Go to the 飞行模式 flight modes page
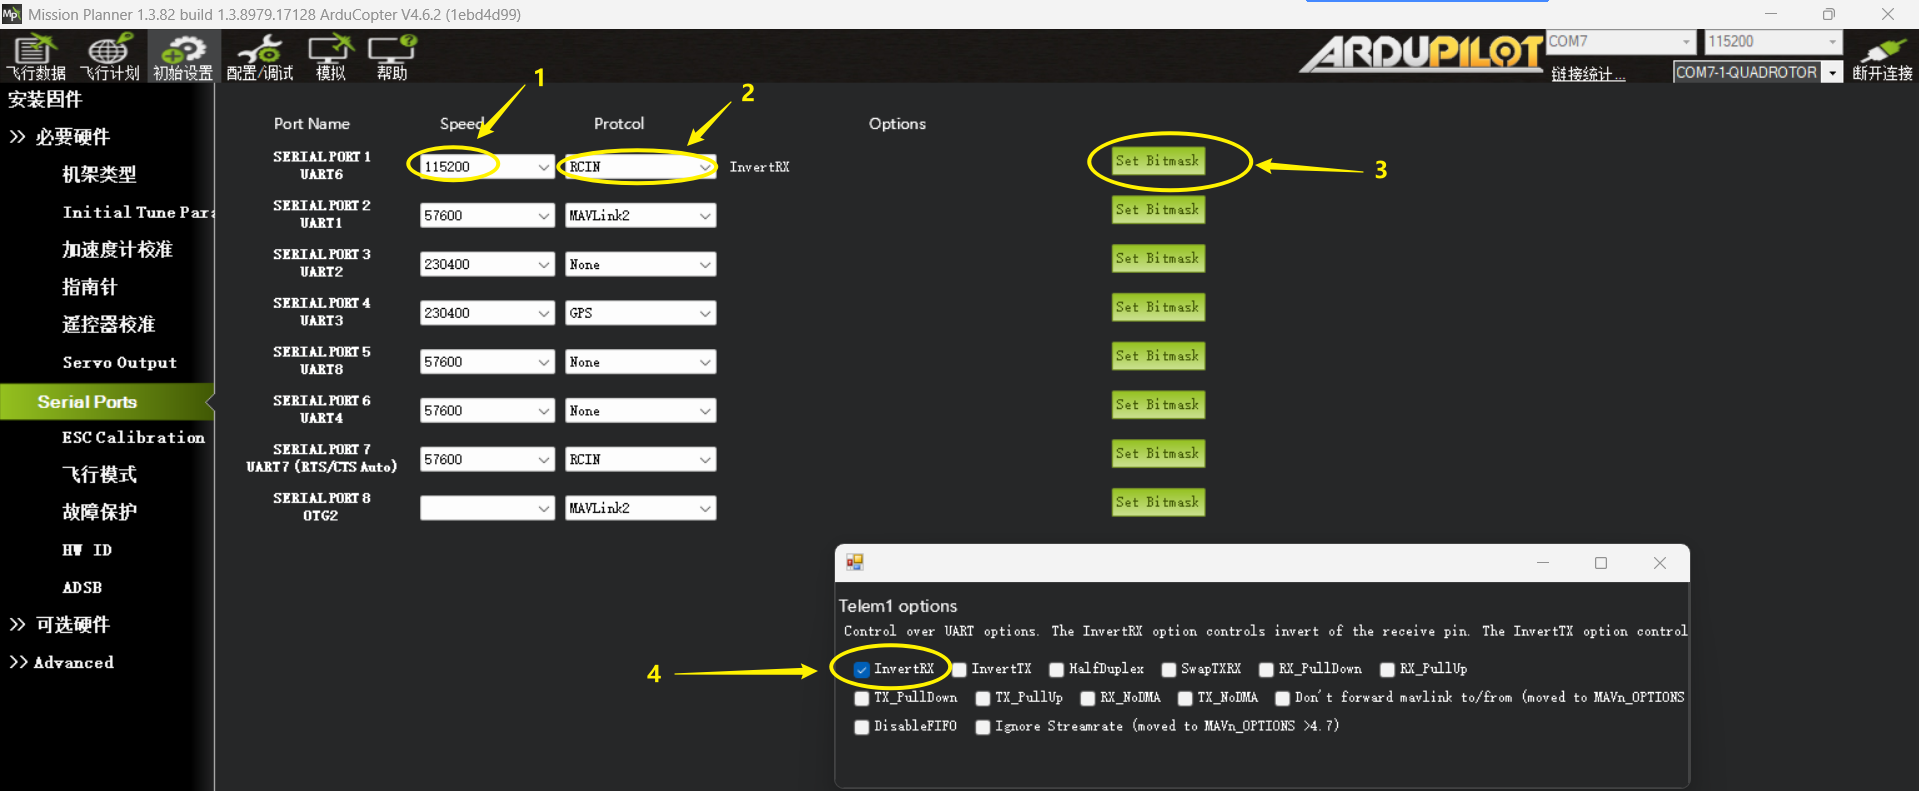Screen dimensions: 1919x791 [99, 475]
